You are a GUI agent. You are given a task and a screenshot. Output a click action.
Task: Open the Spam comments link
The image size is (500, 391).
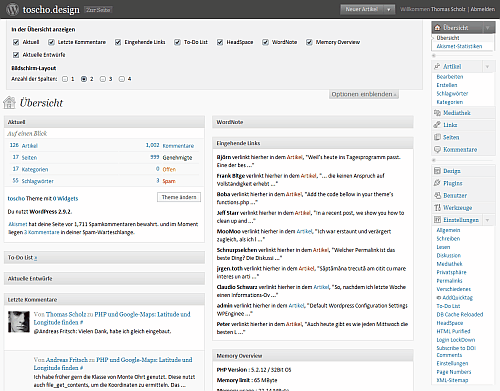click(169, 181)
